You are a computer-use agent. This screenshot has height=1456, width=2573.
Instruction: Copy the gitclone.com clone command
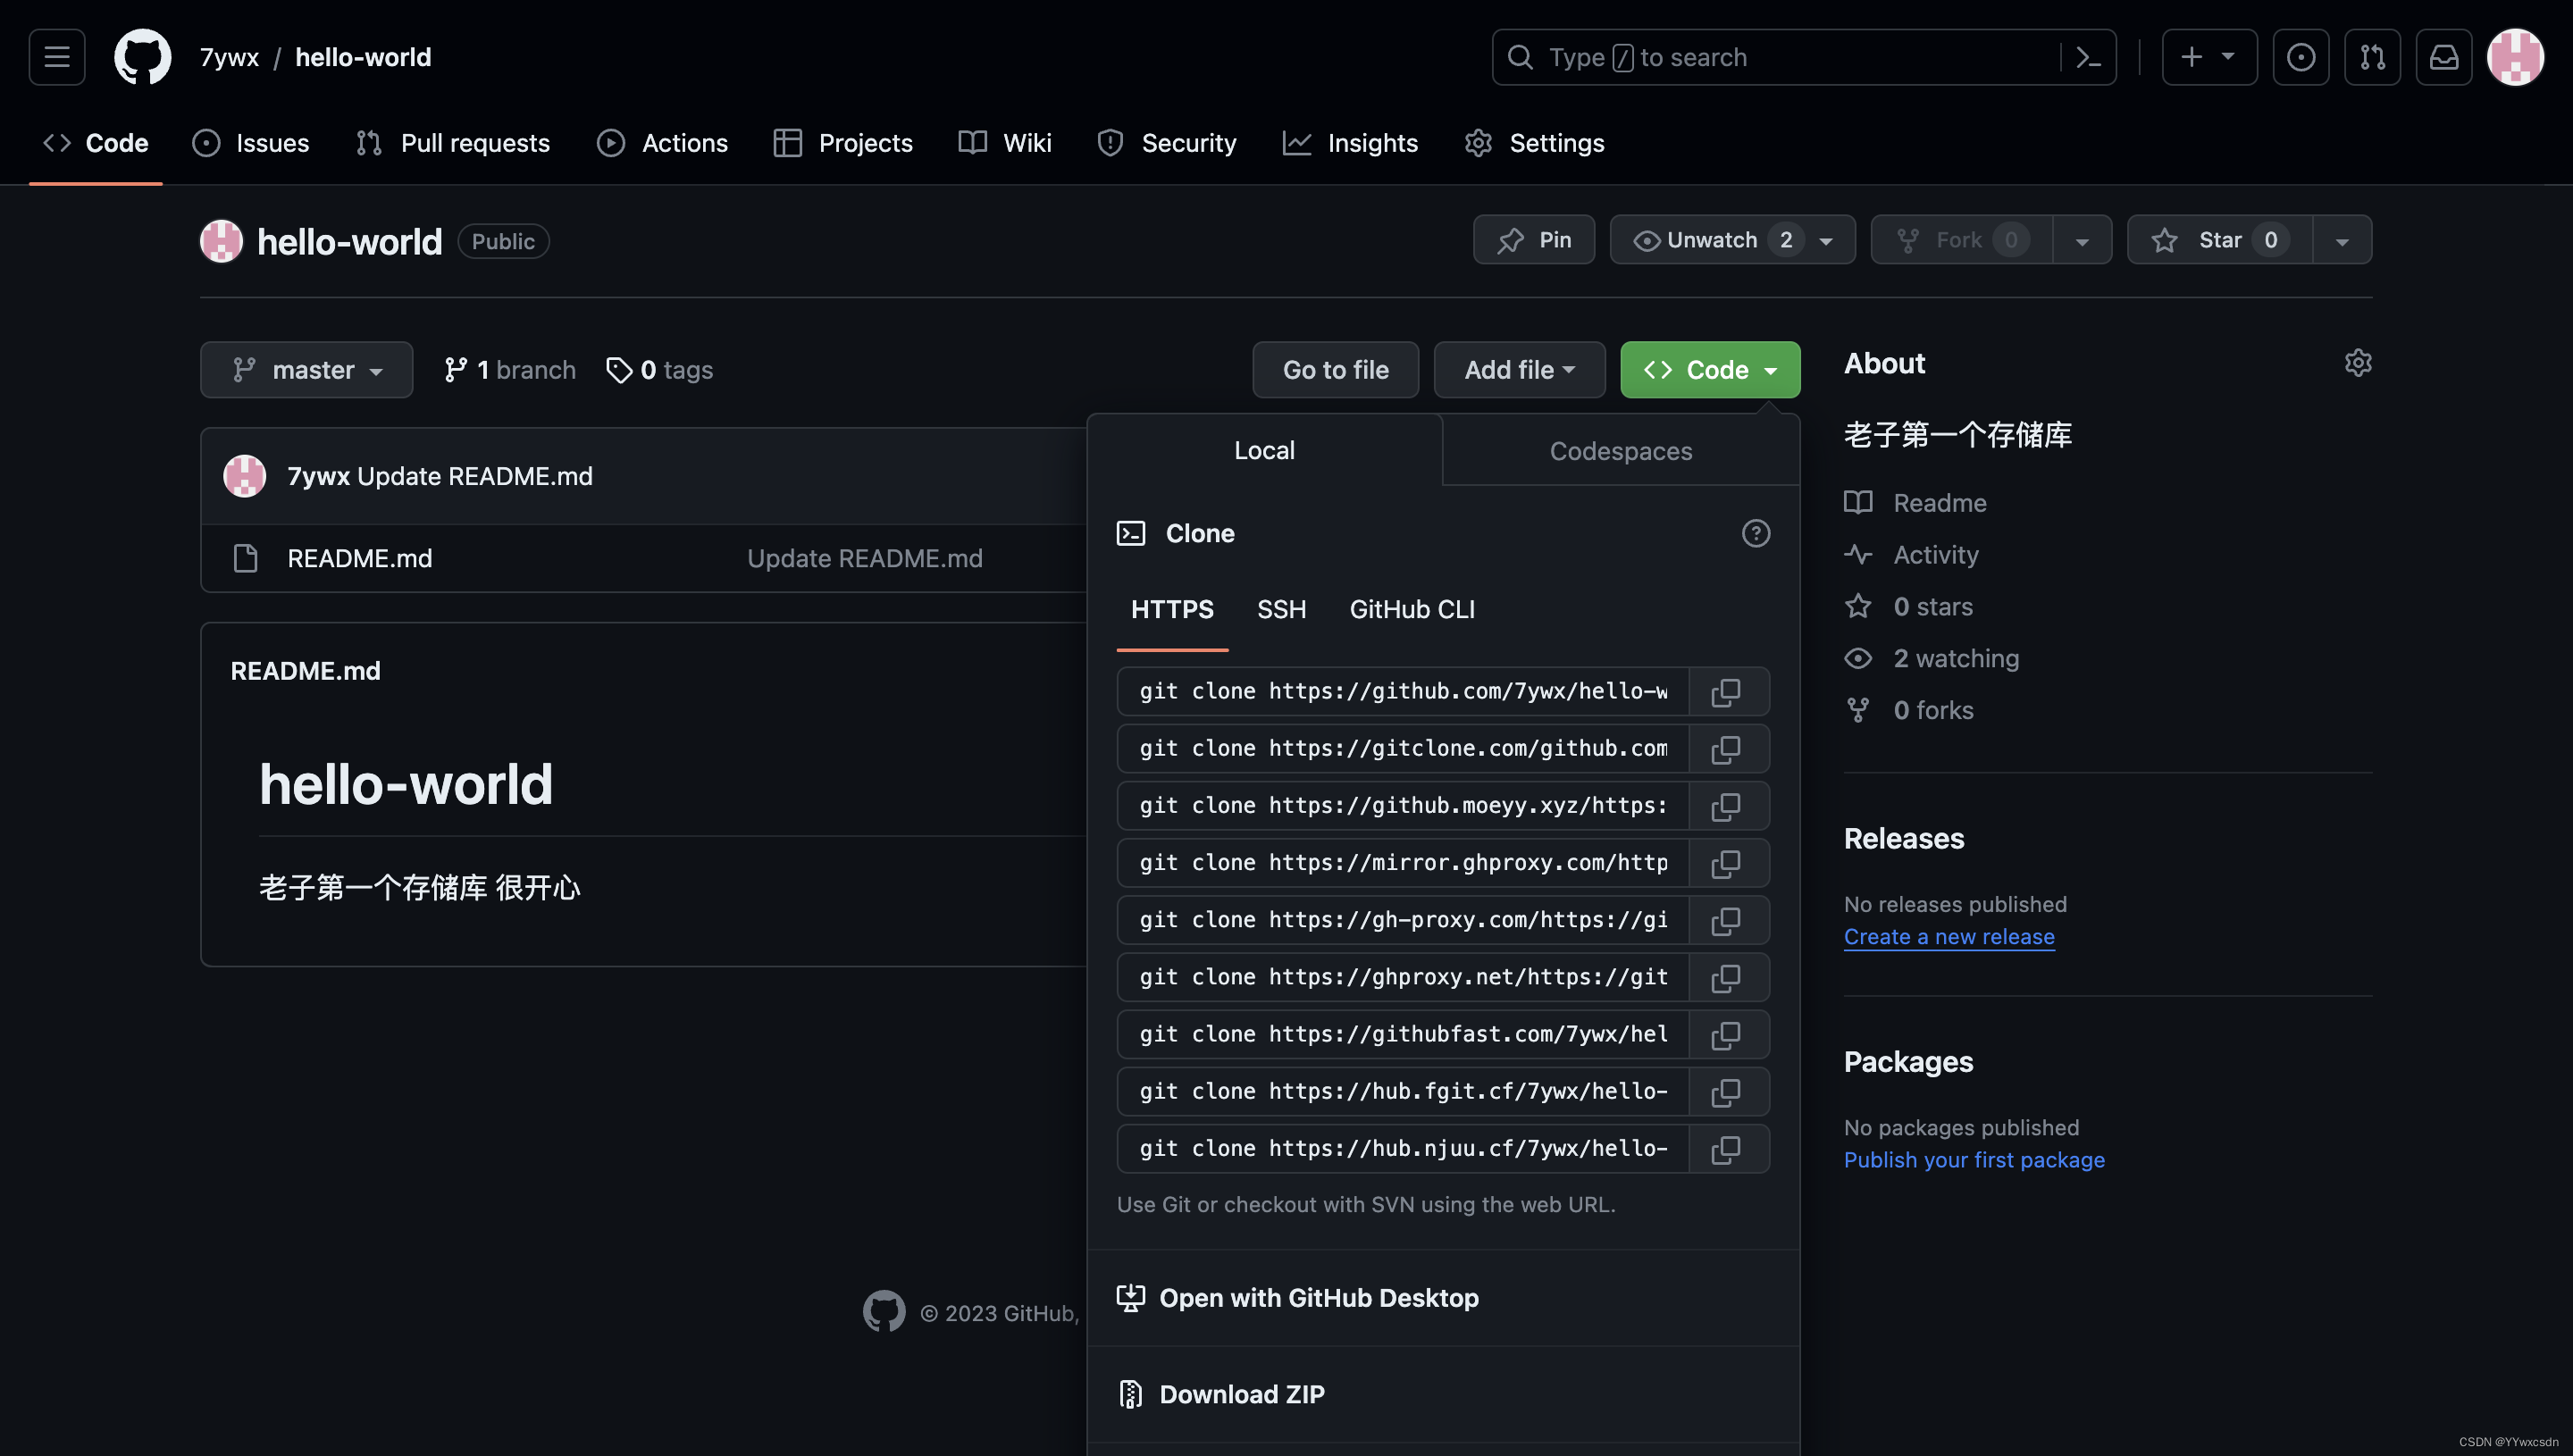pyautogui.click(x=1726, y=749)
